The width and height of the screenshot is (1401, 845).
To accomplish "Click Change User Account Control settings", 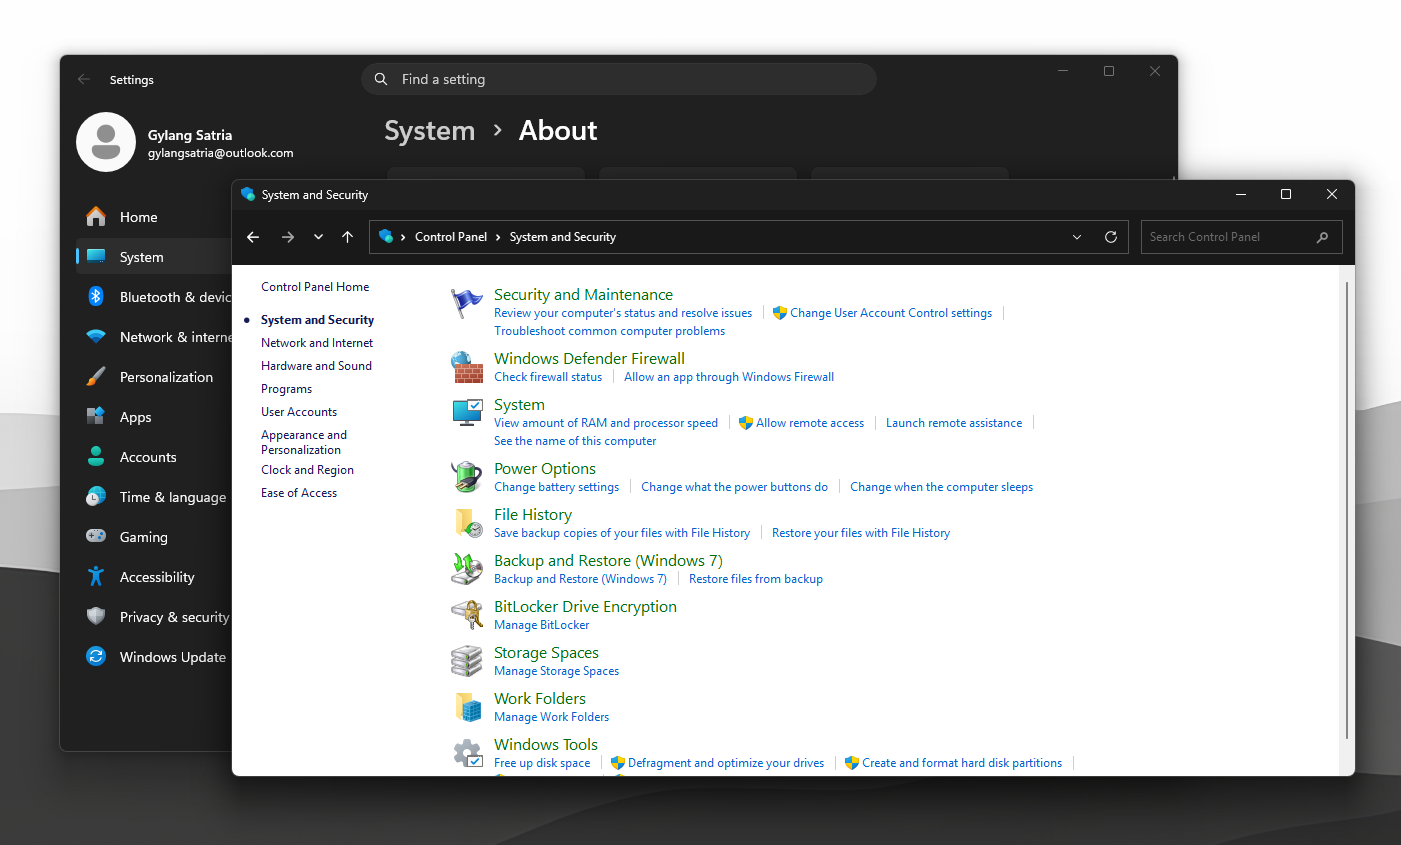I will coord(891,313).
